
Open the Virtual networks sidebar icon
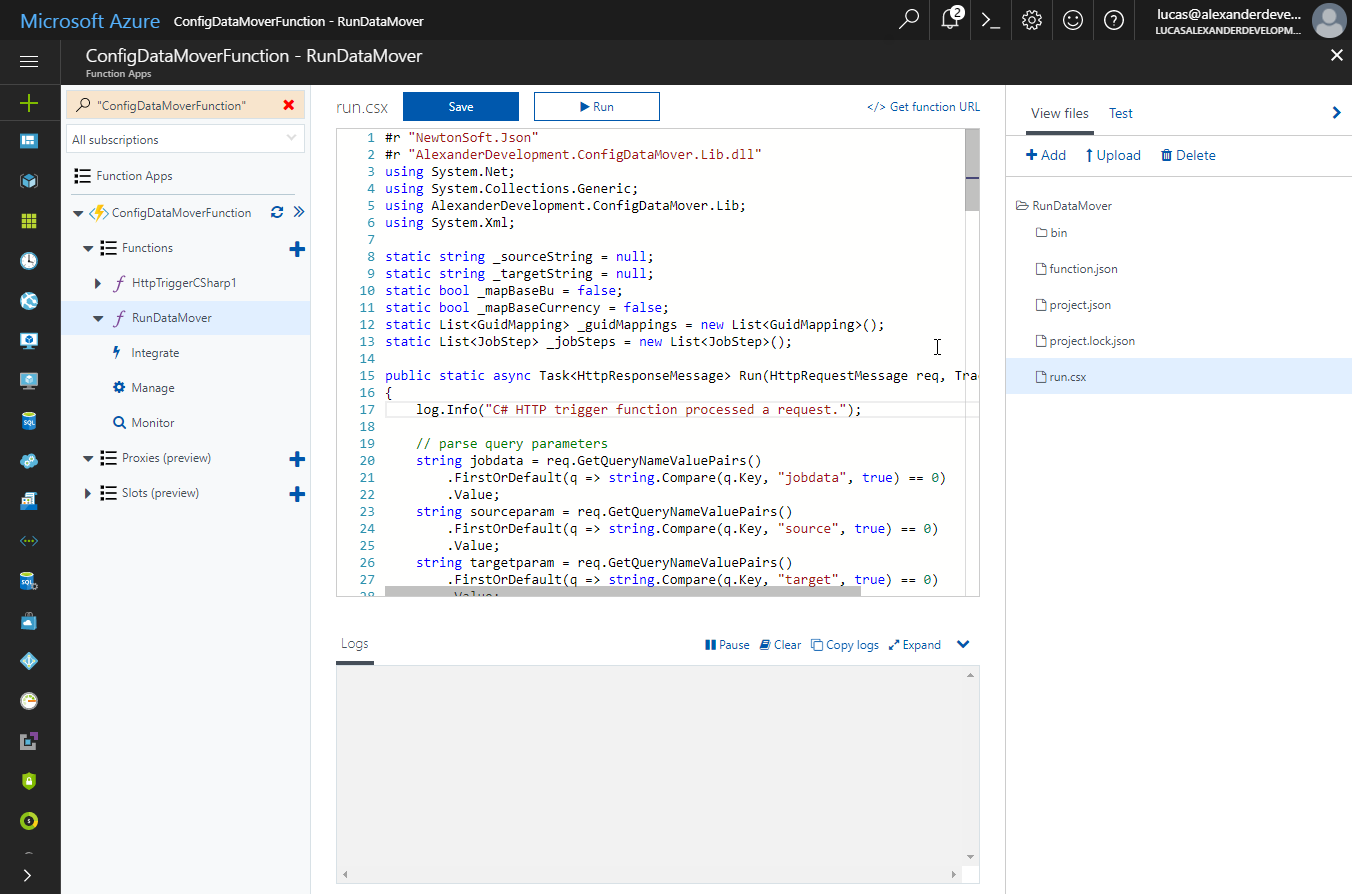pyautogui.click(x=29, y=540)
